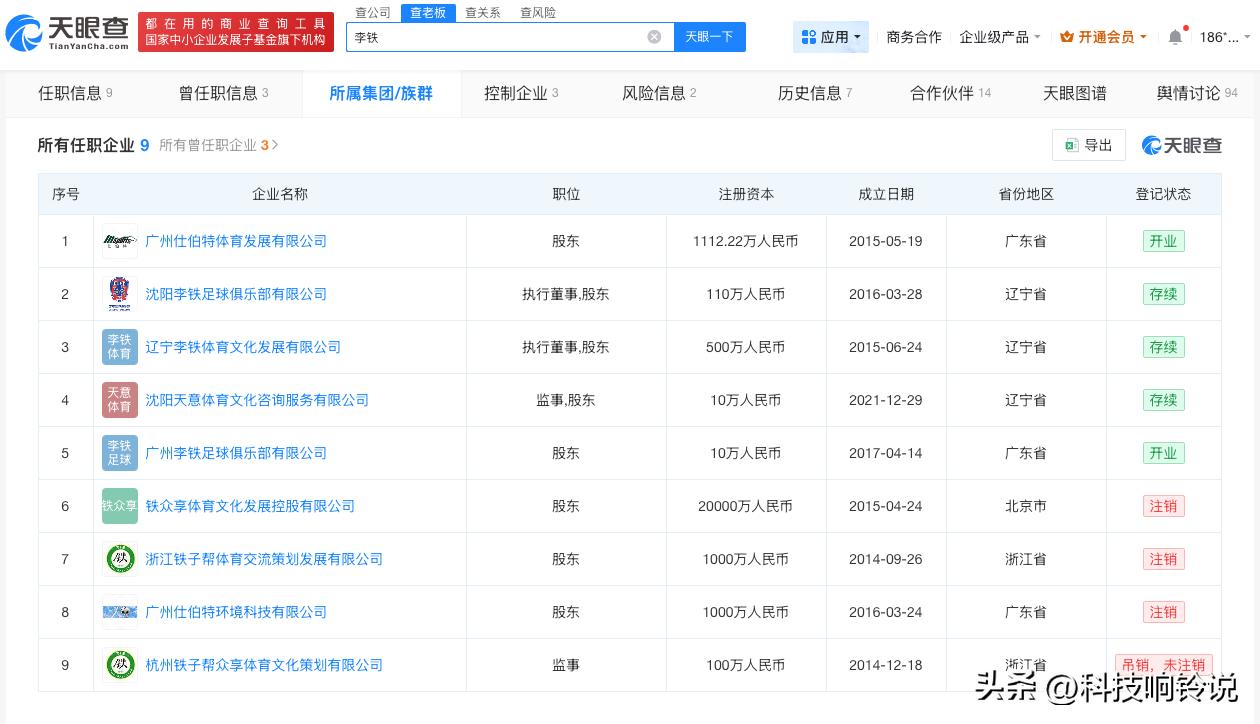Click 铁众享 company logo thumbnail
1260x724 pixels.
click(x=119, y=506)
